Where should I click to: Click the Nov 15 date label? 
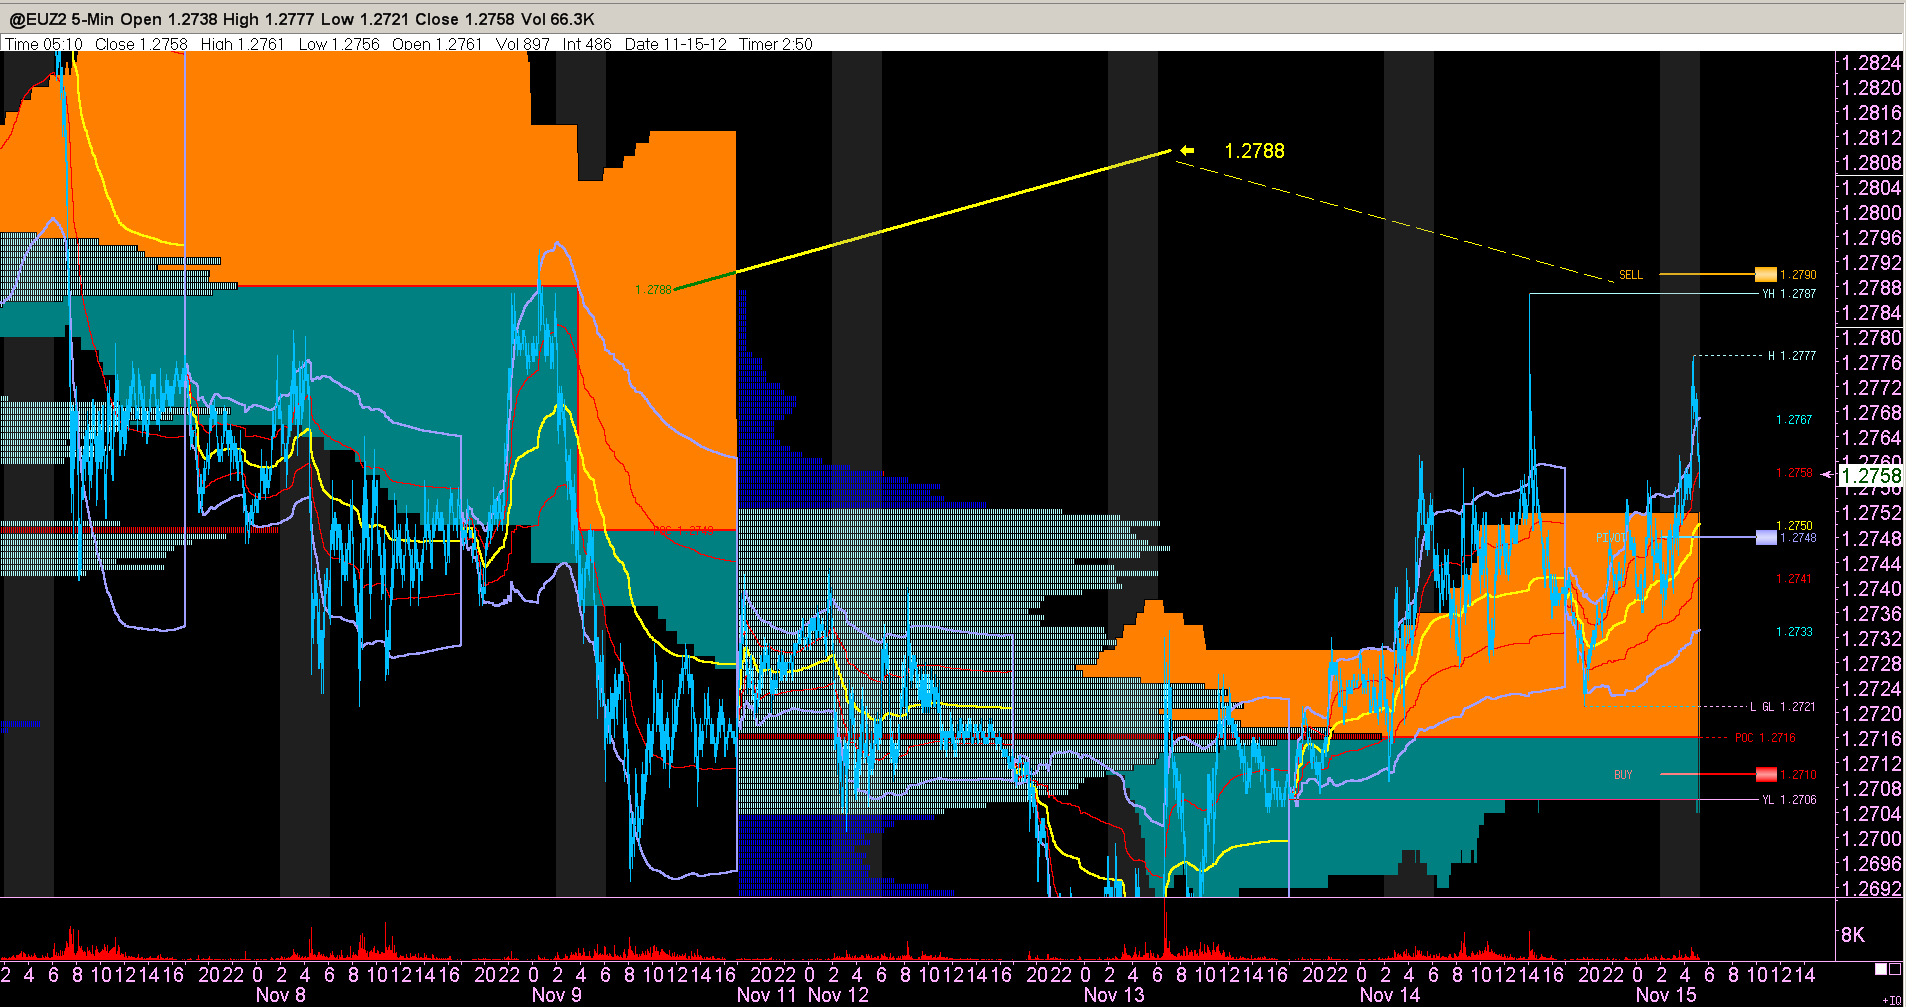[x=1666, y=995]
